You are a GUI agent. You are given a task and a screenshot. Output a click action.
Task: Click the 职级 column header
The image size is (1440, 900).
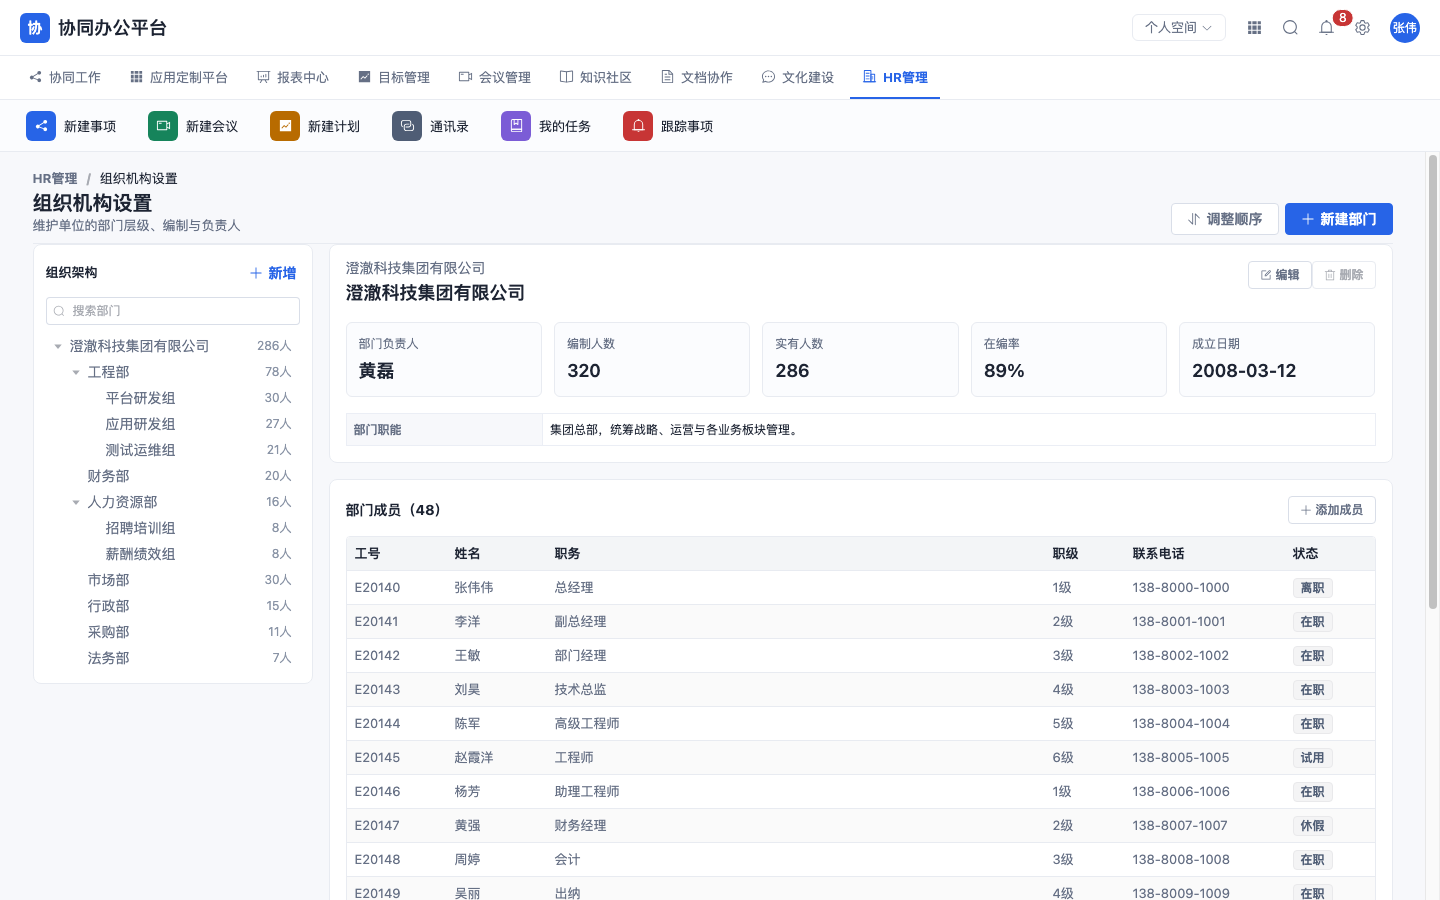tap(1065, 554)
